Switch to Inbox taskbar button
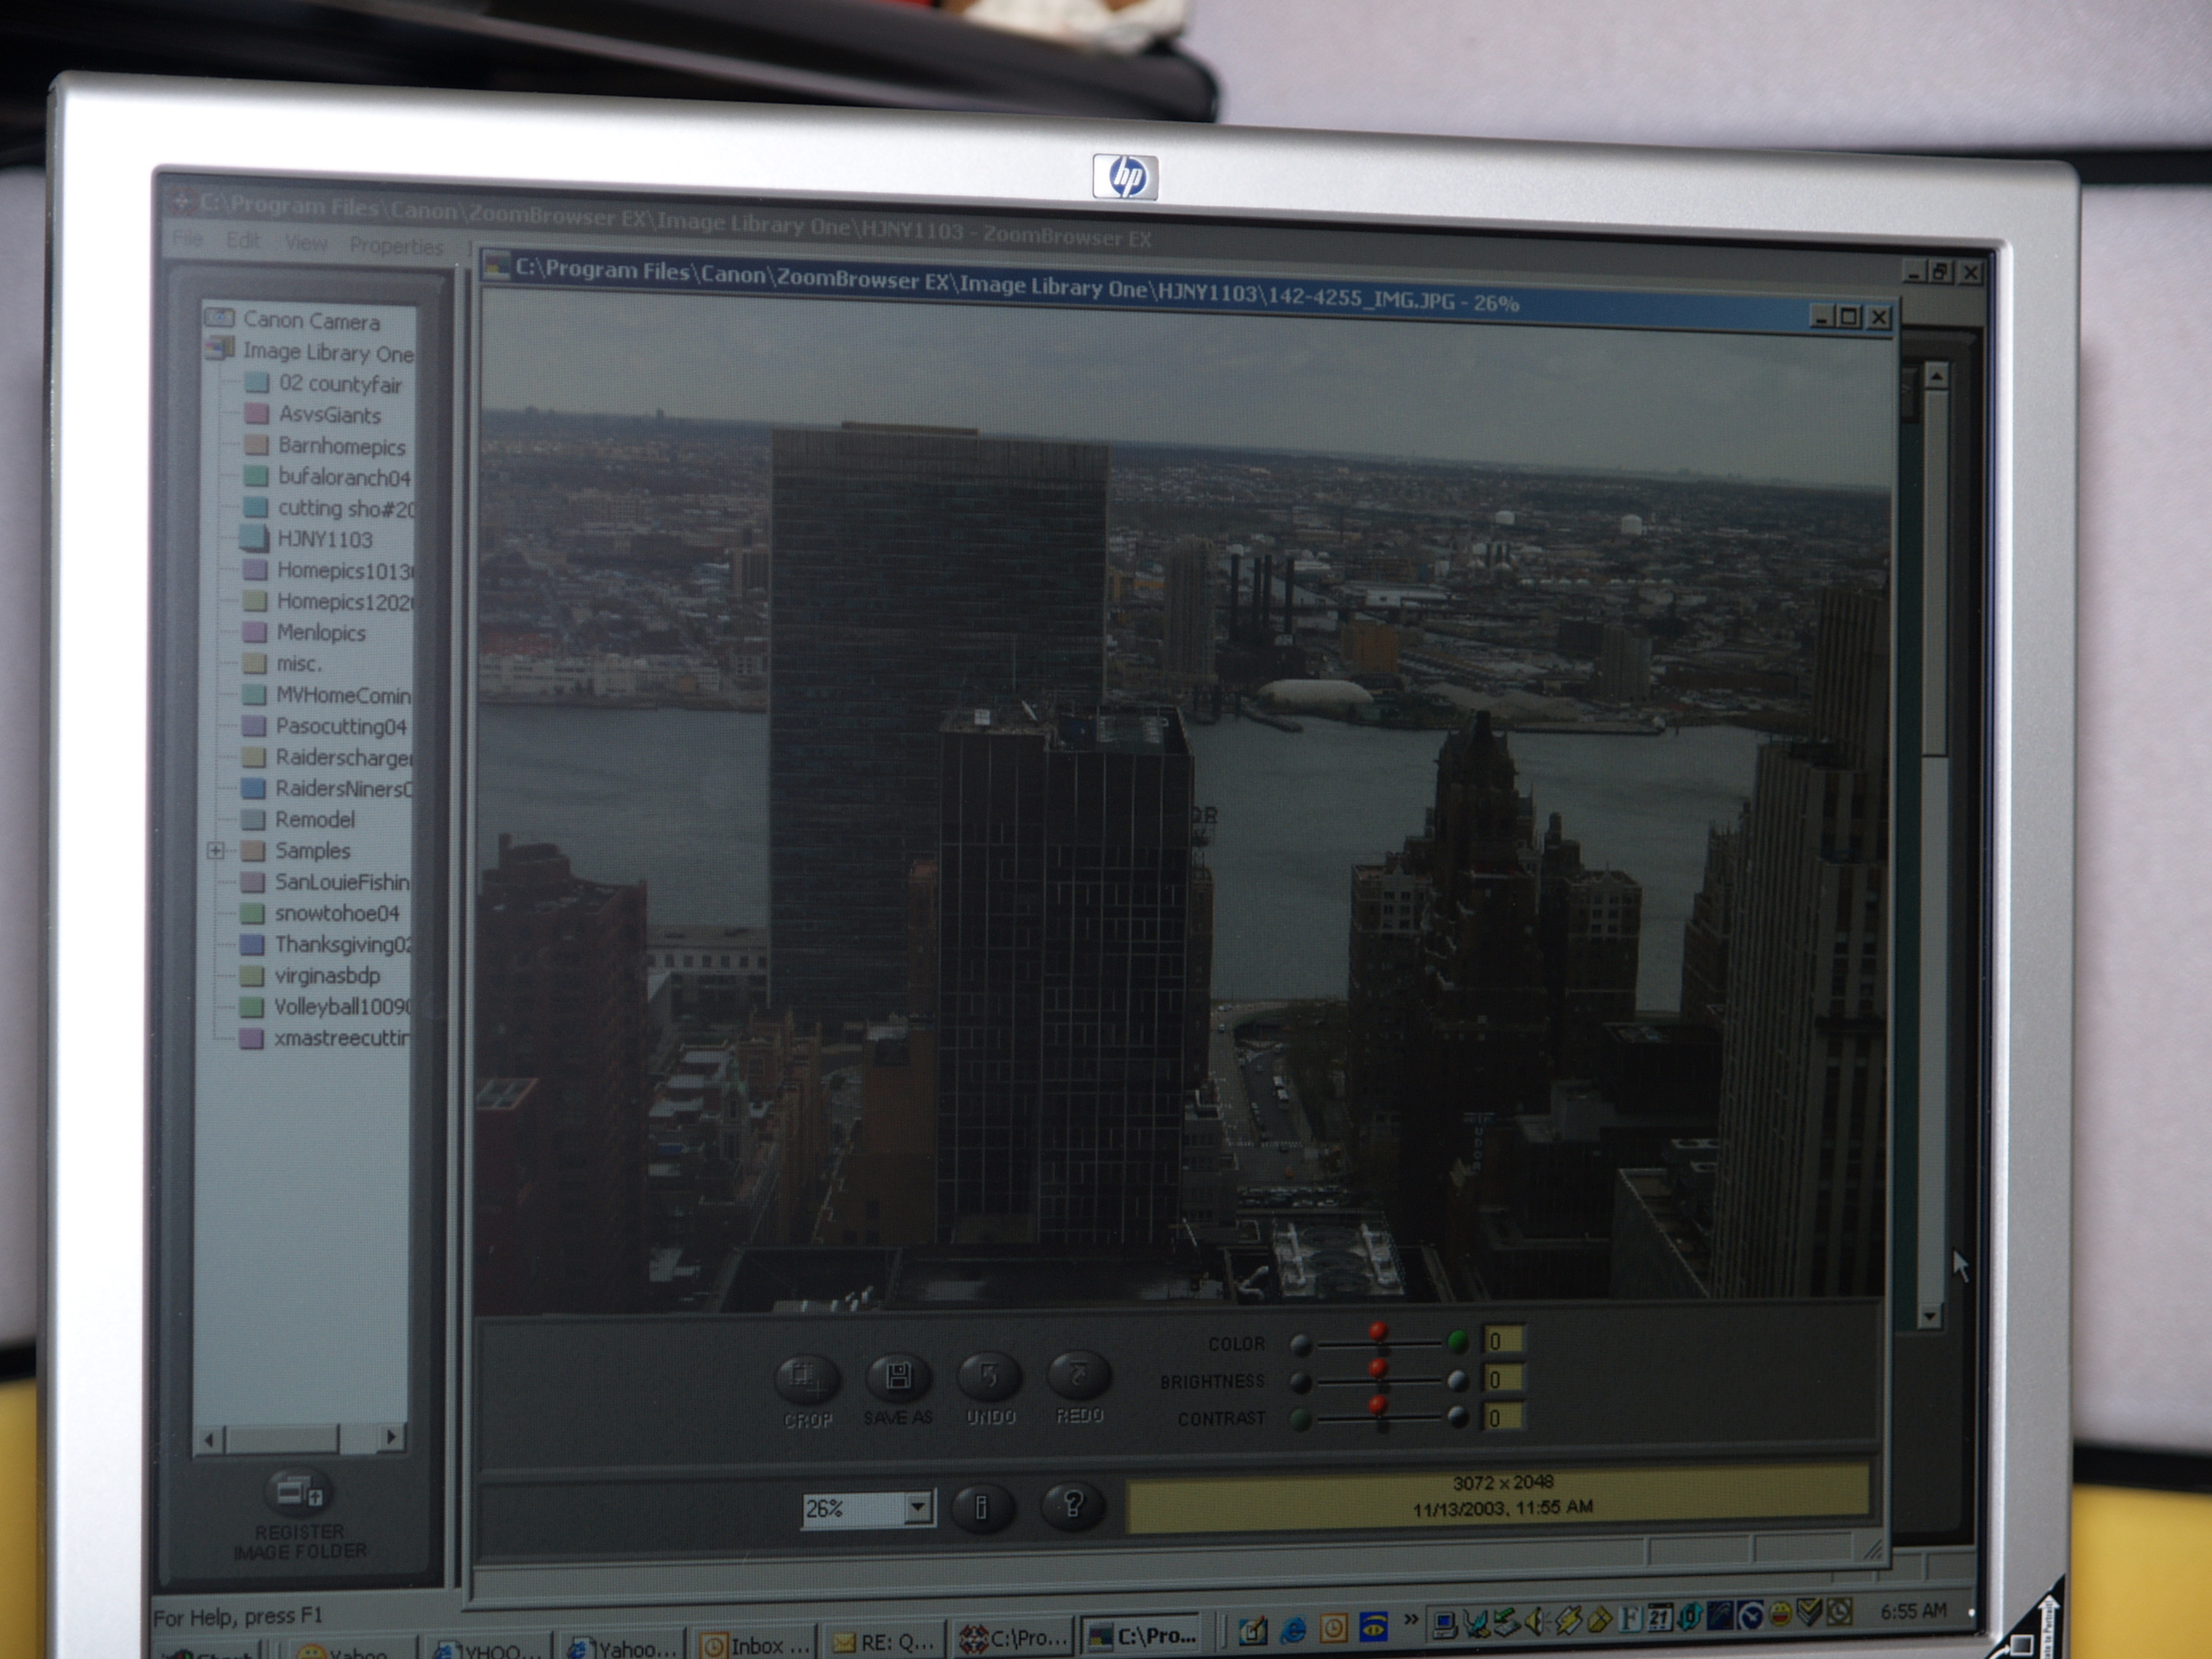This screenshot has width=2212, height=1659. (x=757, y=1644)
